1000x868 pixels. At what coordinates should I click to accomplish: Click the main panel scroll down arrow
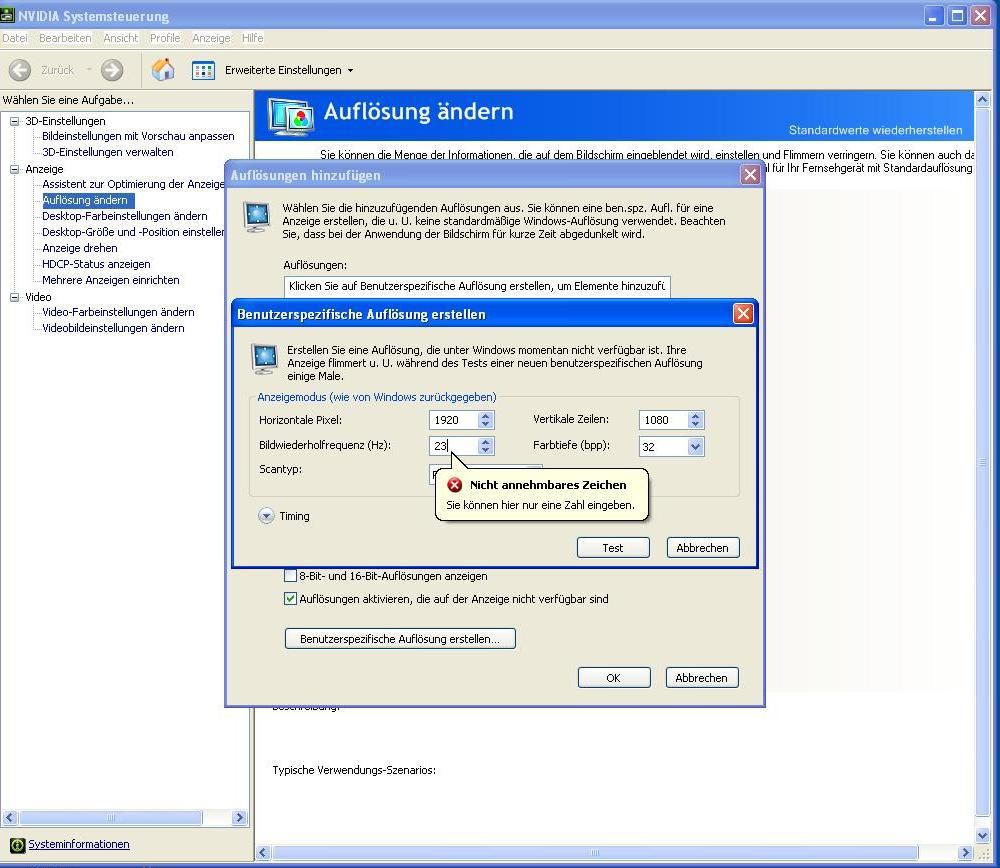[982, 835]
